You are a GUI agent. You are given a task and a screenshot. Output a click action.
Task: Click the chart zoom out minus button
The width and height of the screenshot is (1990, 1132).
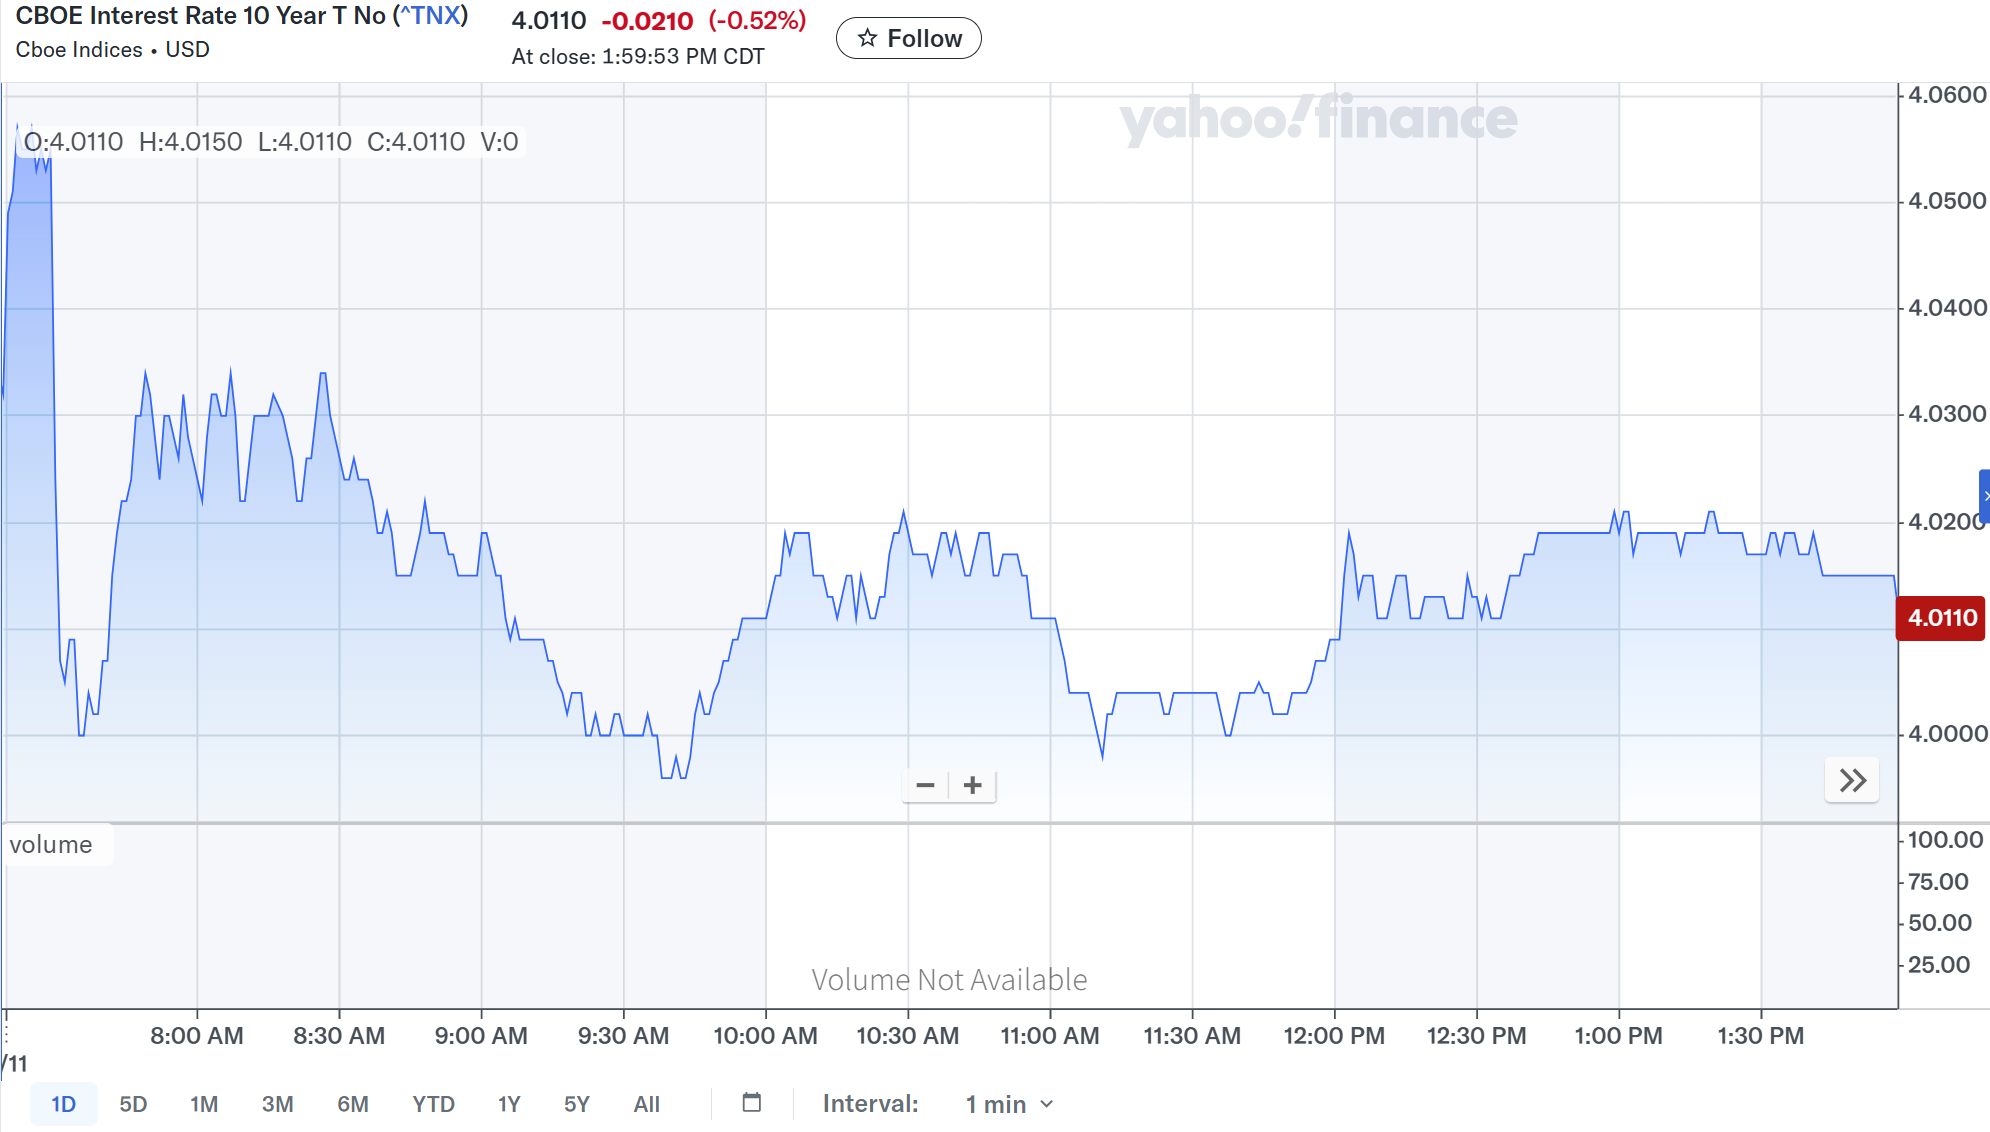click(925, 785)
